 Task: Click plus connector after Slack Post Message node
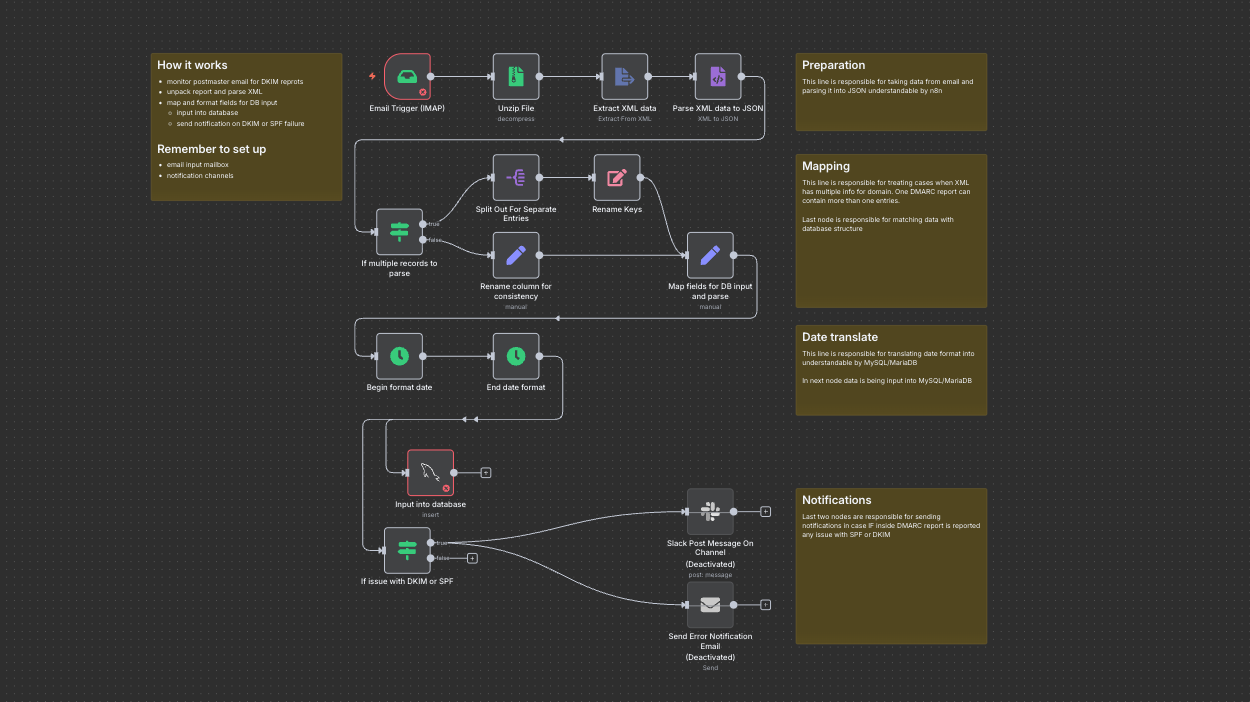(765, 512)
